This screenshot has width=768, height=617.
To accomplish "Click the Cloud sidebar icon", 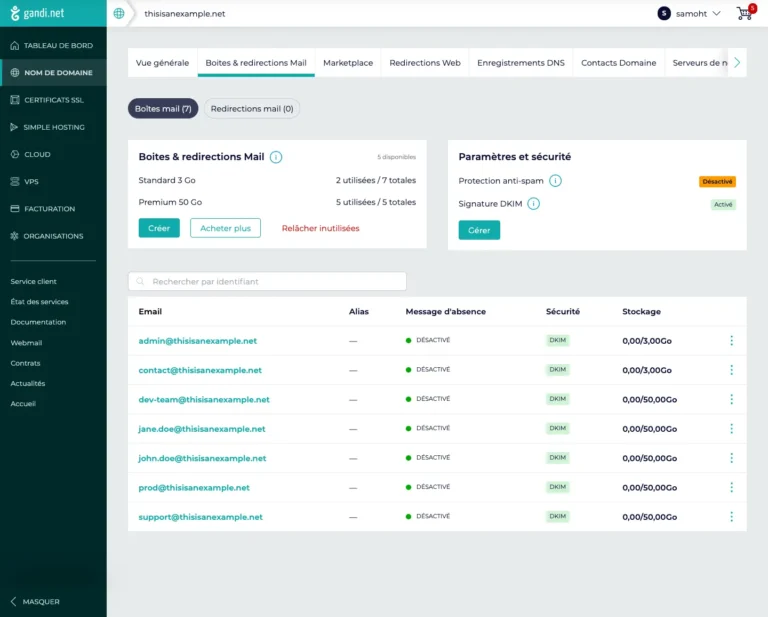I will (x=15, y=154).
